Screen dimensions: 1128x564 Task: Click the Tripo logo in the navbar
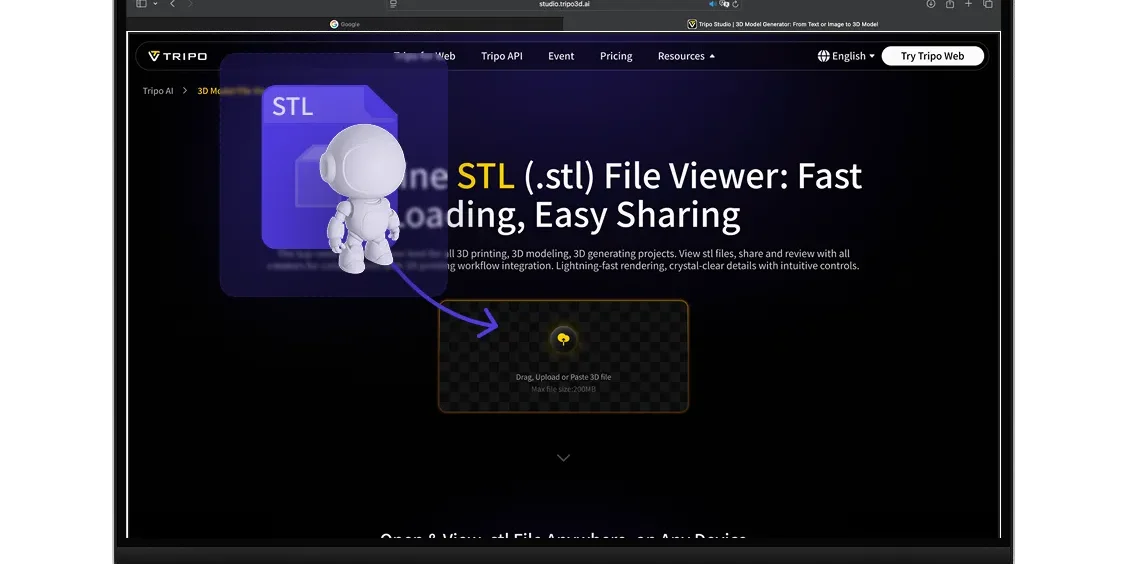coord(178,56)
